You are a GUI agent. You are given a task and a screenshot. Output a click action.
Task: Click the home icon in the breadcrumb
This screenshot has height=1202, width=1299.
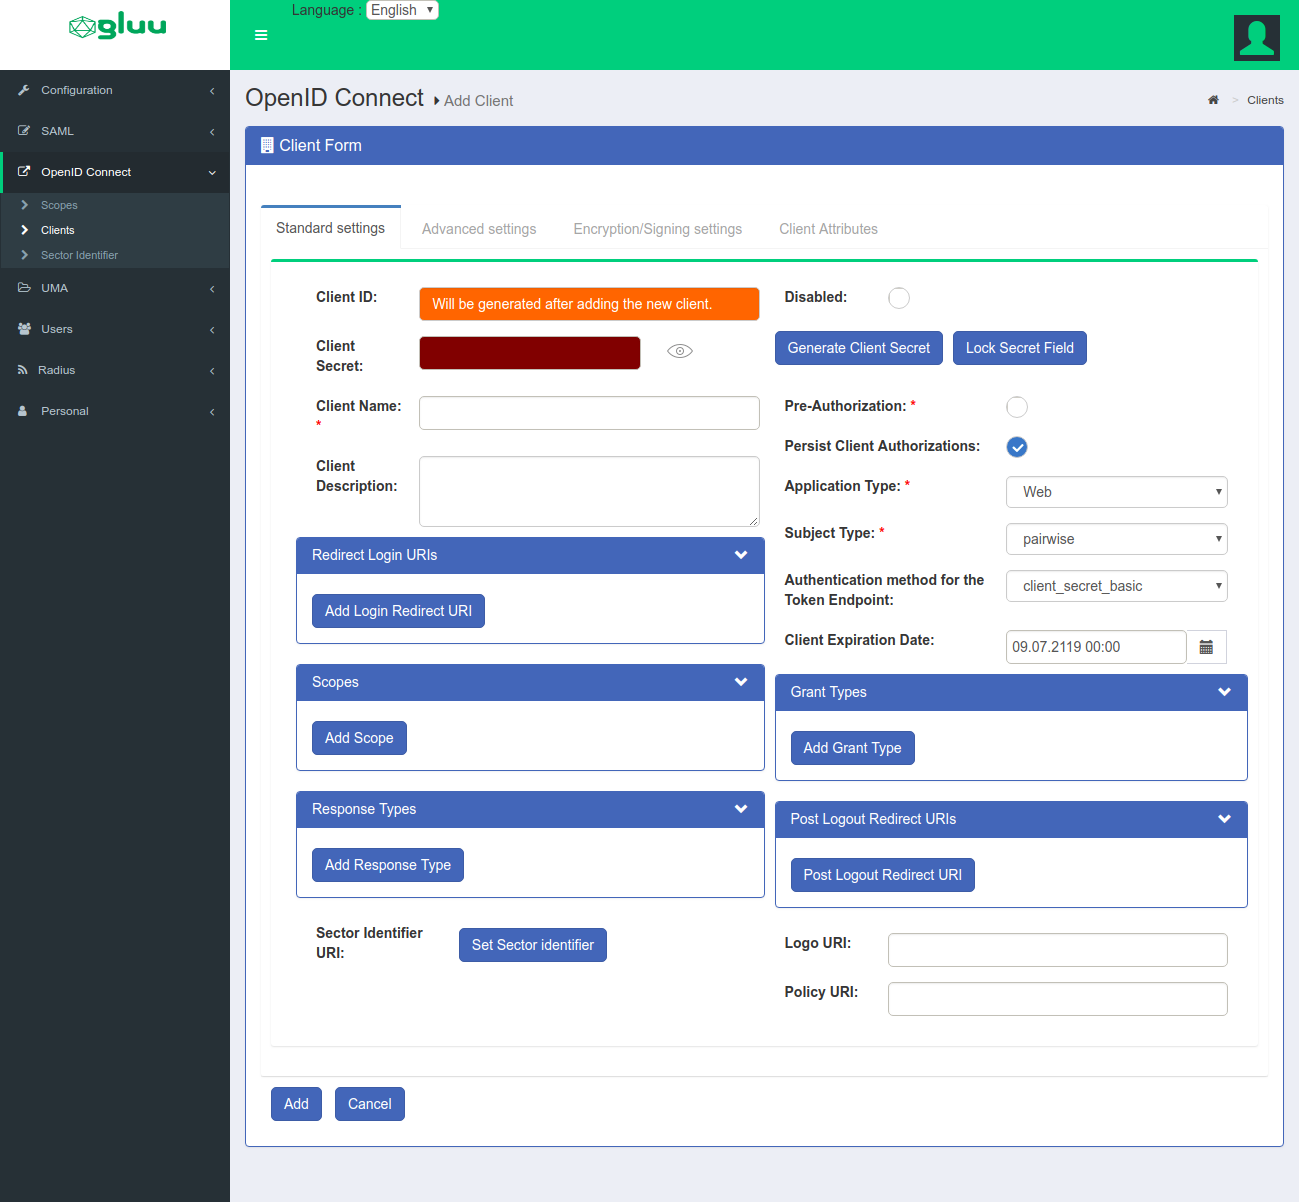pos(1213,99)
